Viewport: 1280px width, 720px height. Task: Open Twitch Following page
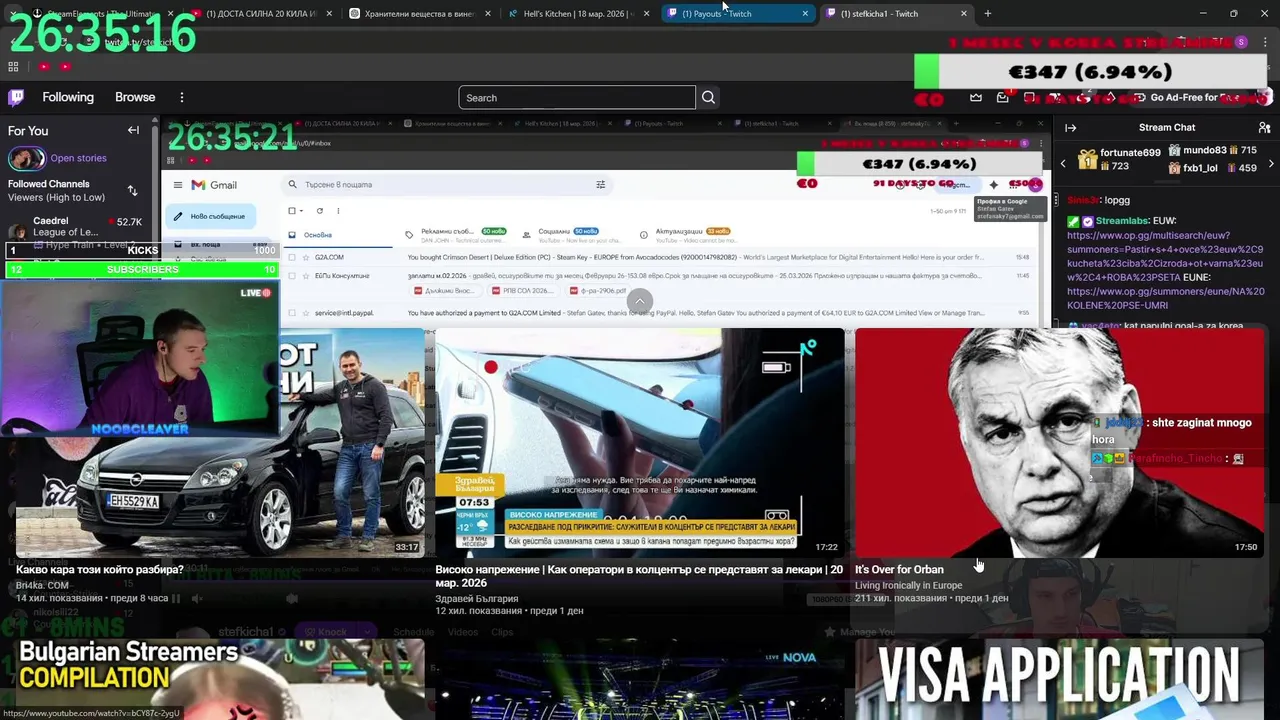(68, 98)
